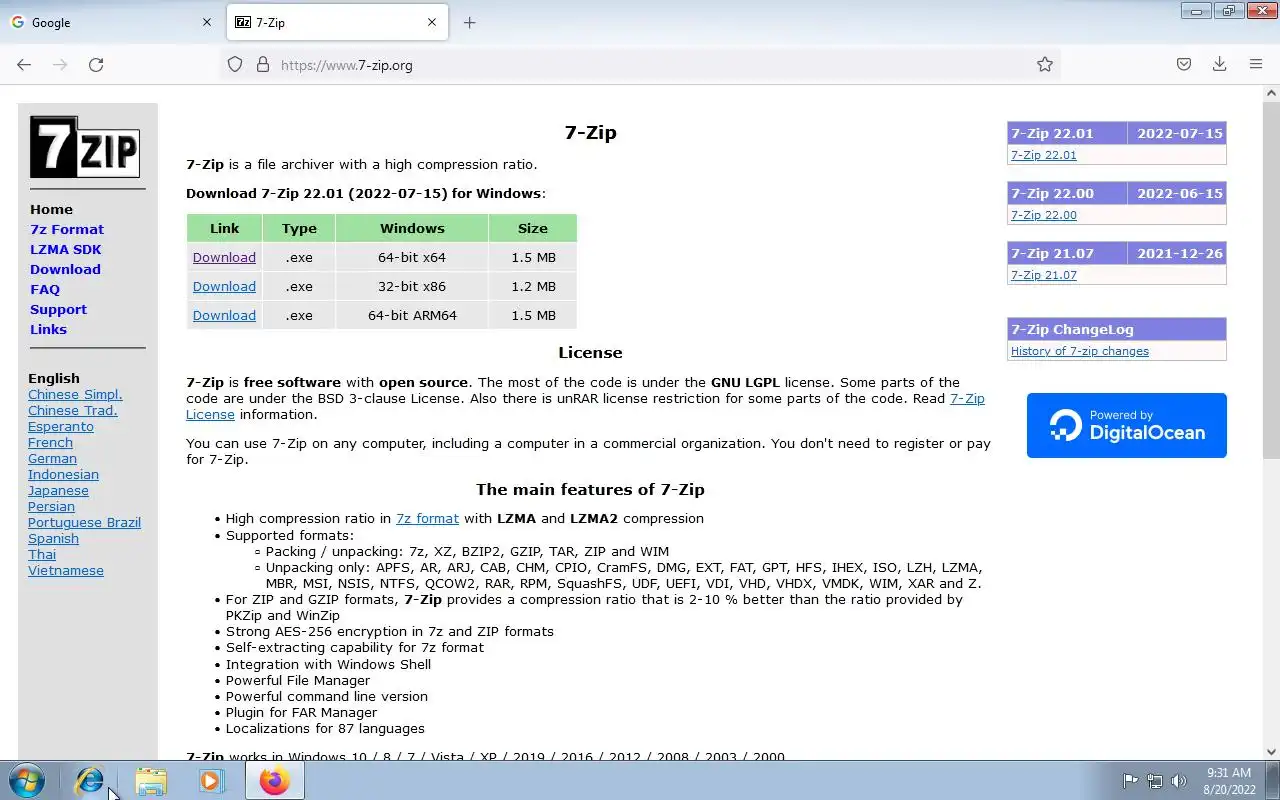Open the Firefox downloads panel
The width and height of the screenshot is (1280, 800).
[1220, 64]
